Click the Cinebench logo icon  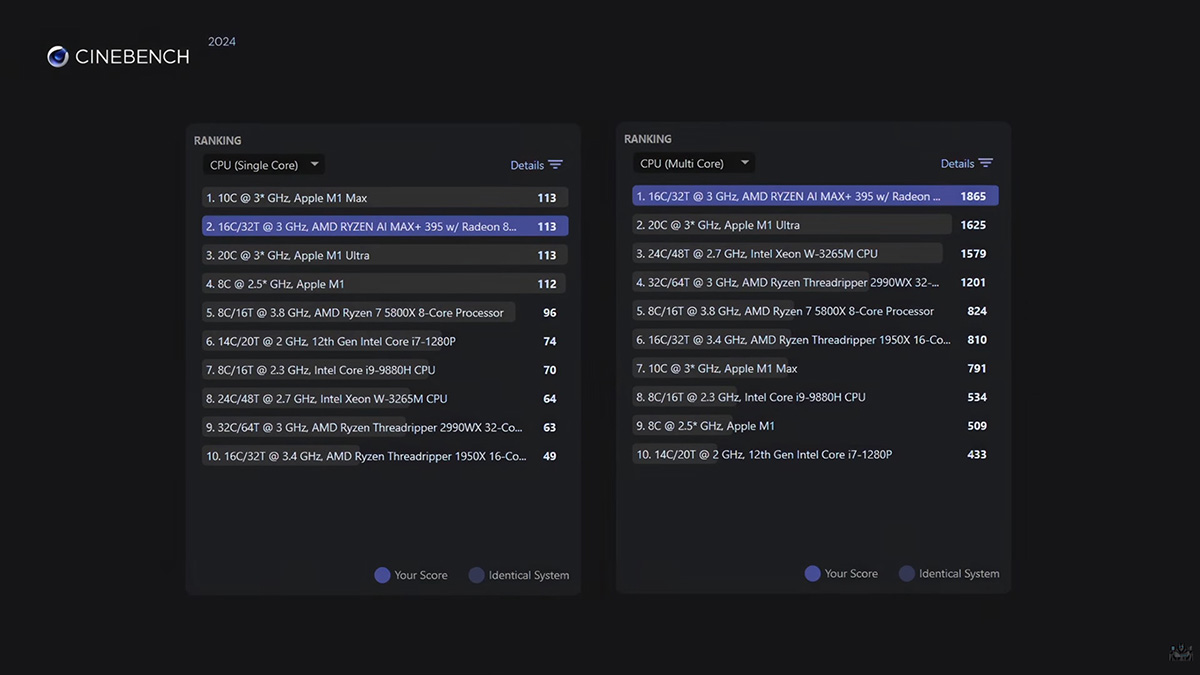58,57
